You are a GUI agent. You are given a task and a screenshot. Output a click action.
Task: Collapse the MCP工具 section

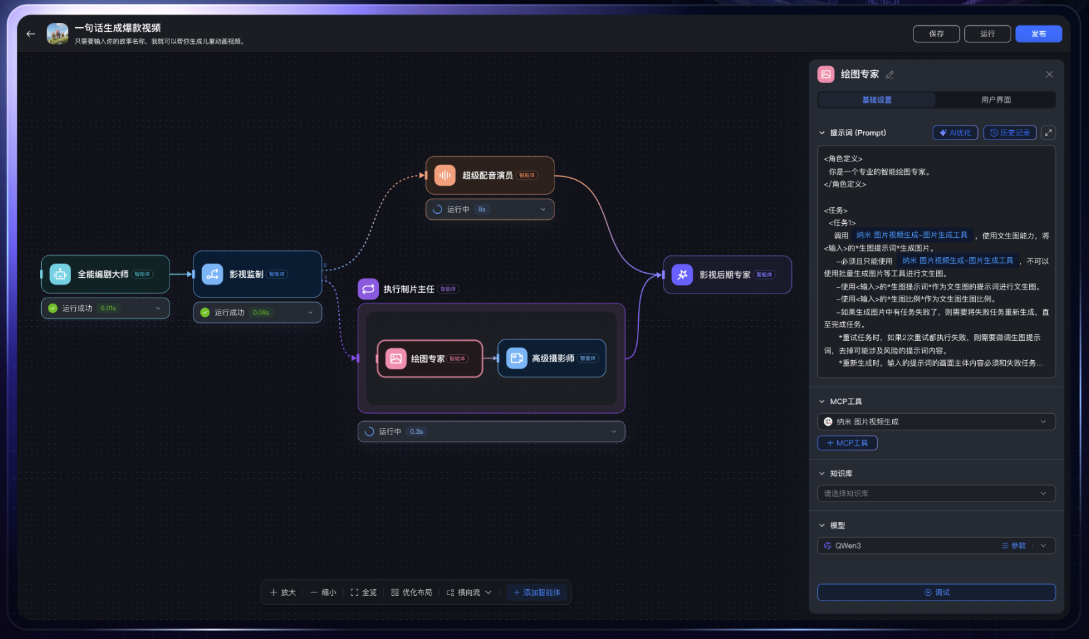[822, 401]
